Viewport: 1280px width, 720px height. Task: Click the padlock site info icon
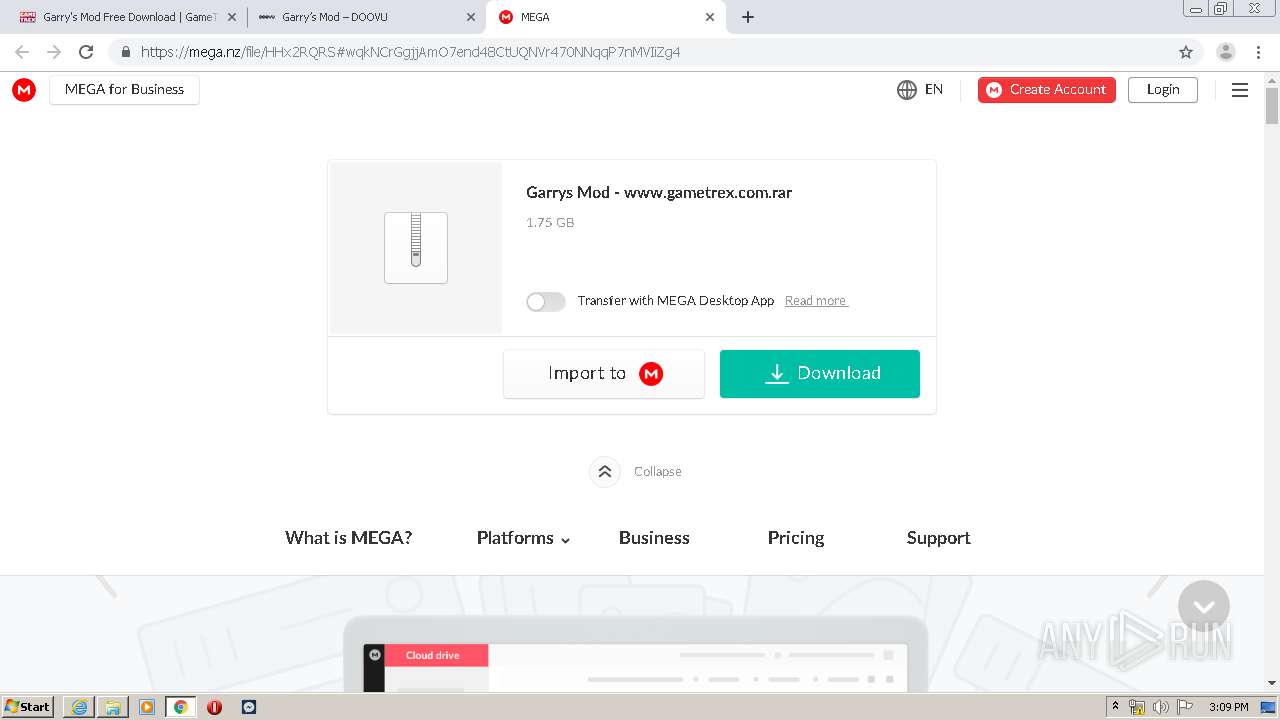coord(126,52)
